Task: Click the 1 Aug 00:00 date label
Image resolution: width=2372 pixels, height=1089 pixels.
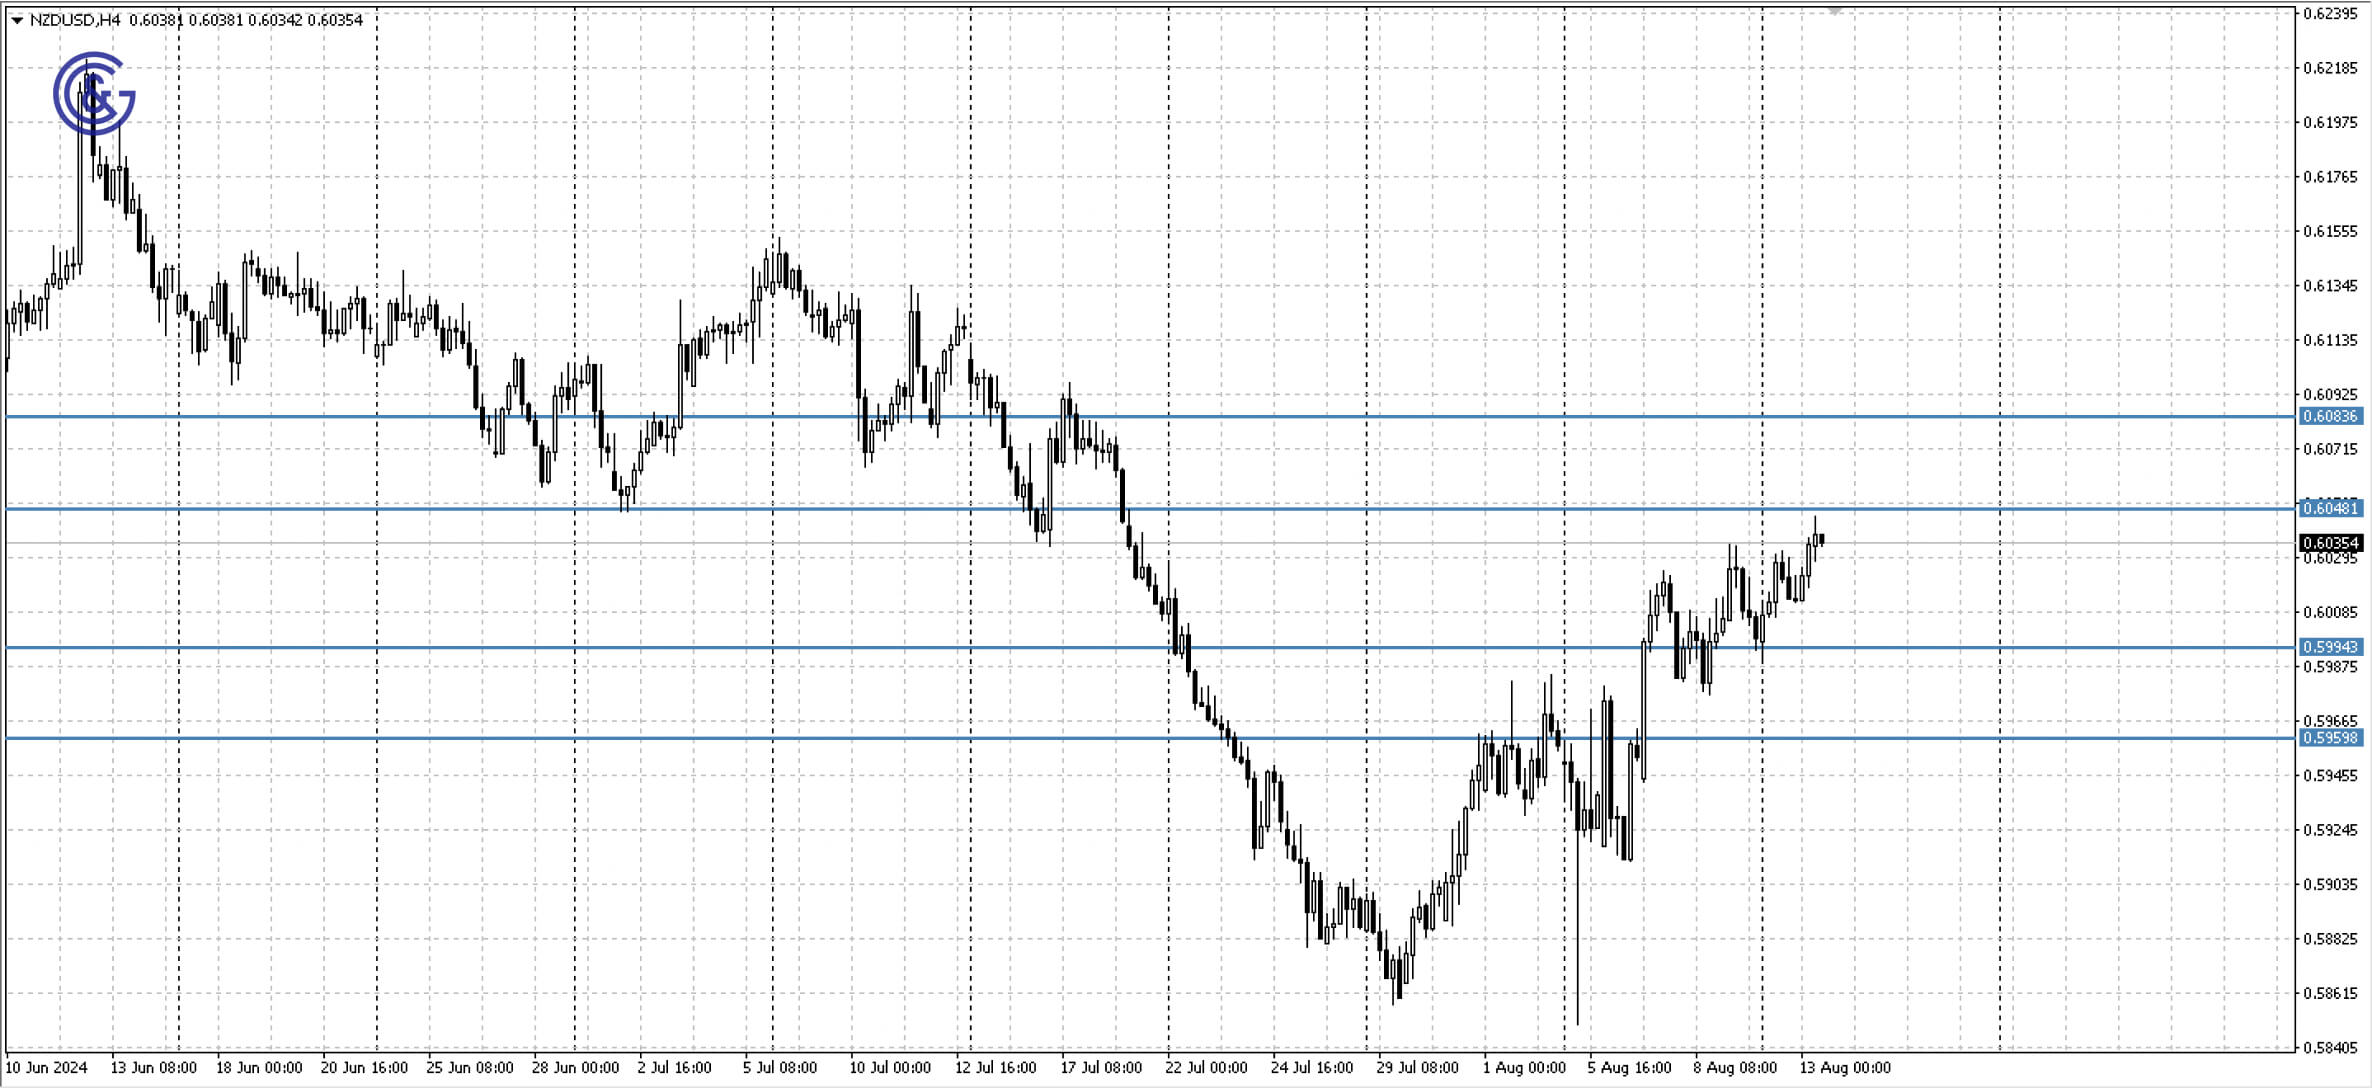Action: (1525, 1067)
